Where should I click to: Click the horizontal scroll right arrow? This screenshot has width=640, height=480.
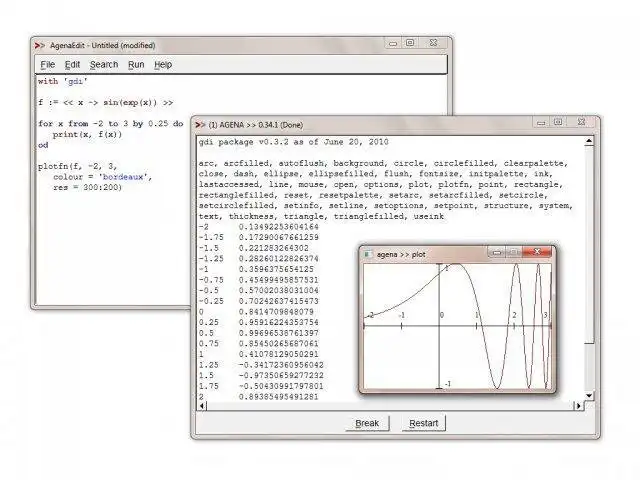(x=578, y=406)
